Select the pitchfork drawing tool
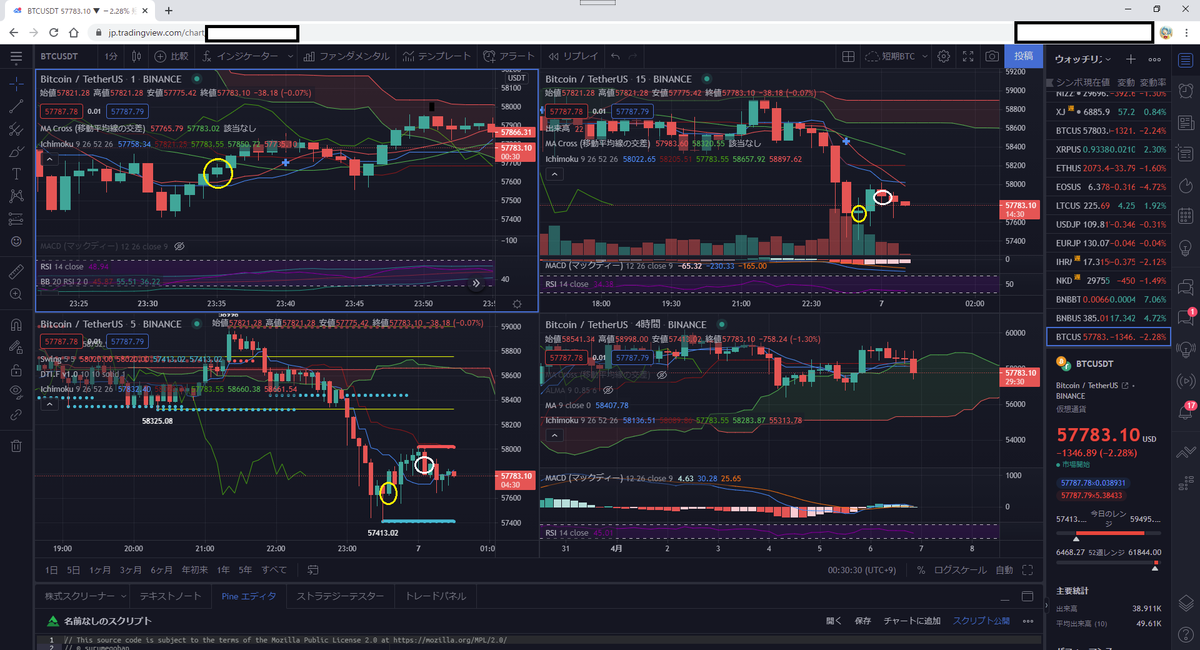1200x650 pixels. click(16, 128)
